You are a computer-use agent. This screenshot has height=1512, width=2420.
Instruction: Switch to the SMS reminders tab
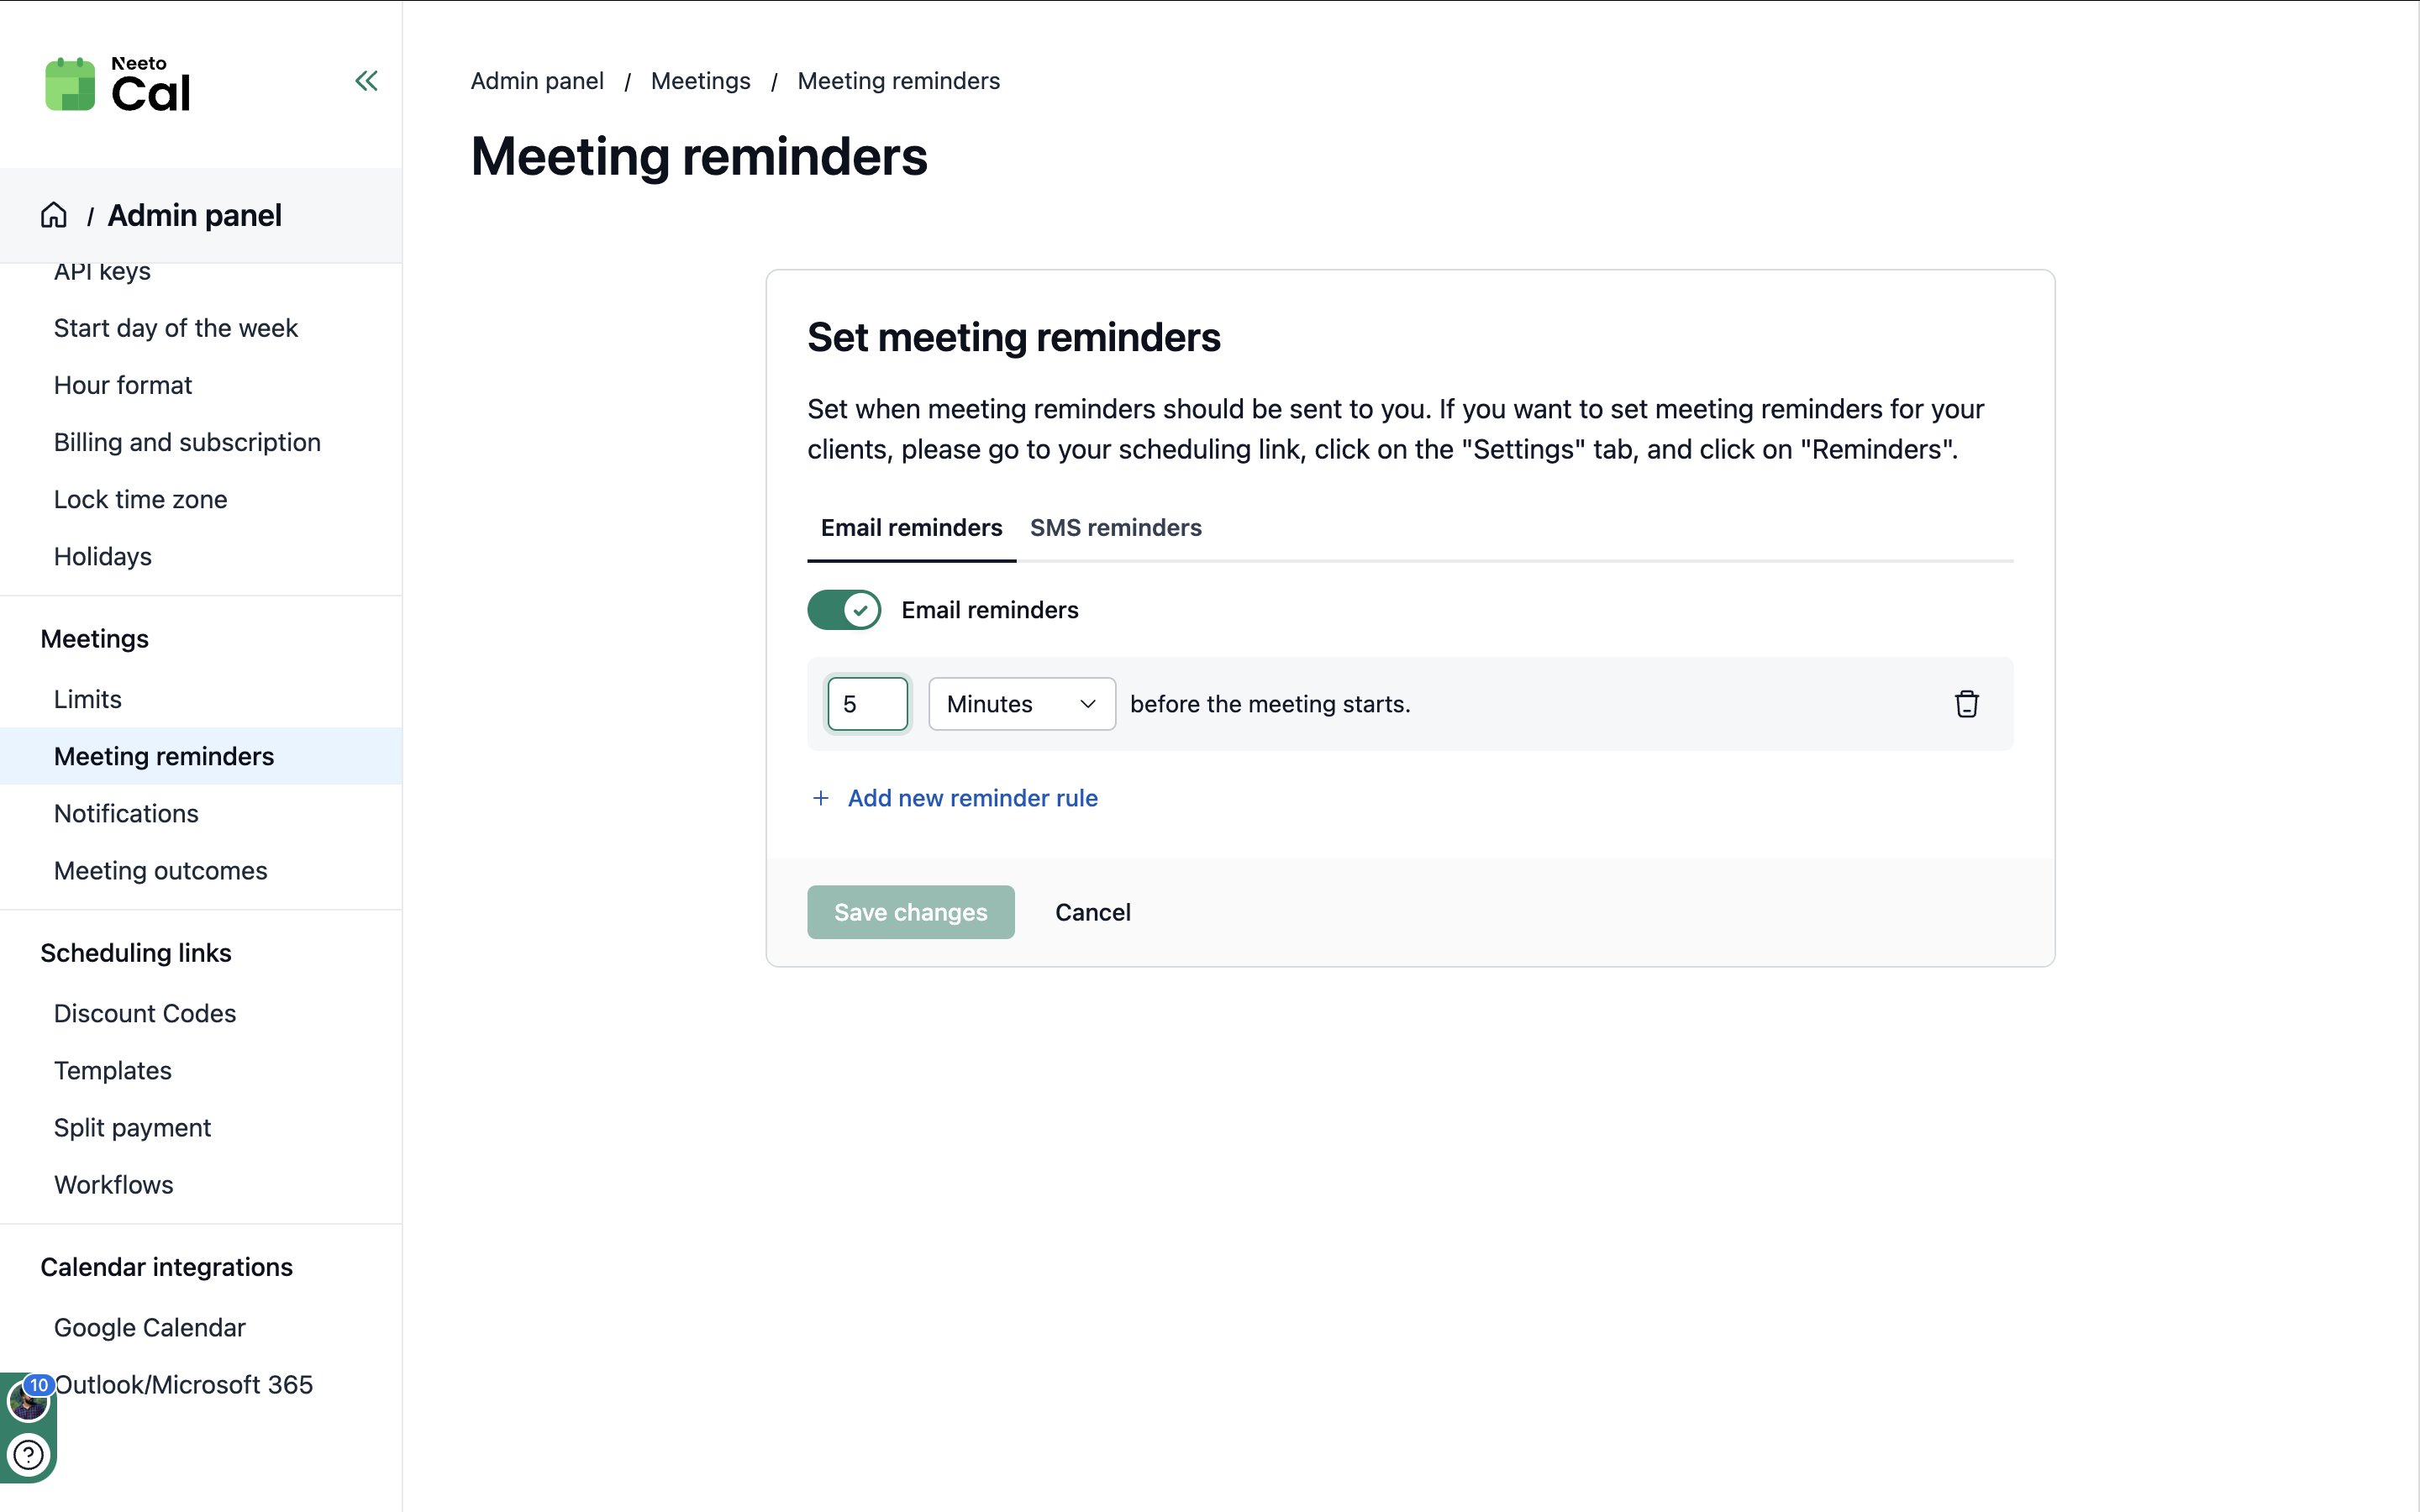tap(1115, 528)
